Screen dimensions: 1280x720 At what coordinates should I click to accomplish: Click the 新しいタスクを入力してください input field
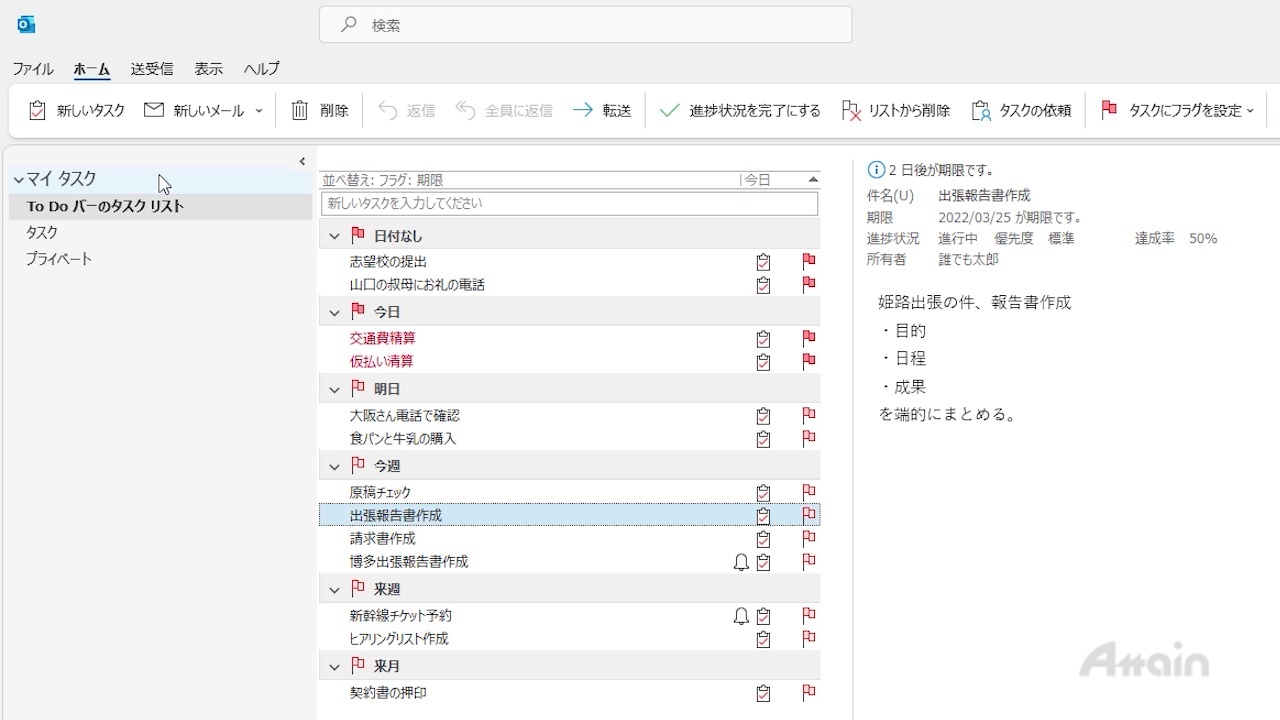[x=568, y=204]
